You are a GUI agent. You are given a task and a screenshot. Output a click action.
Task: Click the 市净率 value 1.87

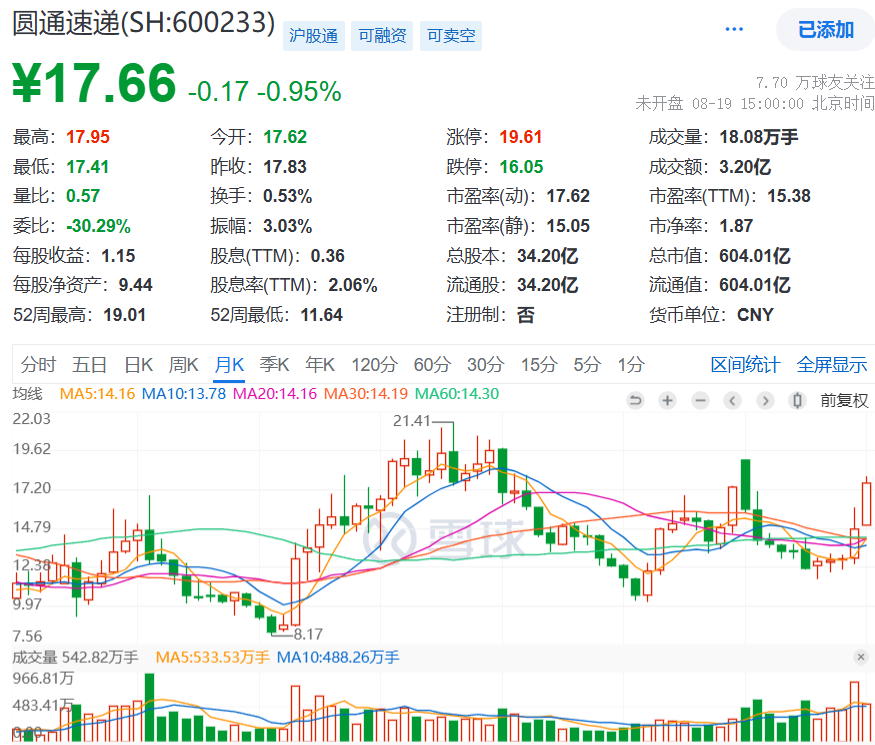736,226
